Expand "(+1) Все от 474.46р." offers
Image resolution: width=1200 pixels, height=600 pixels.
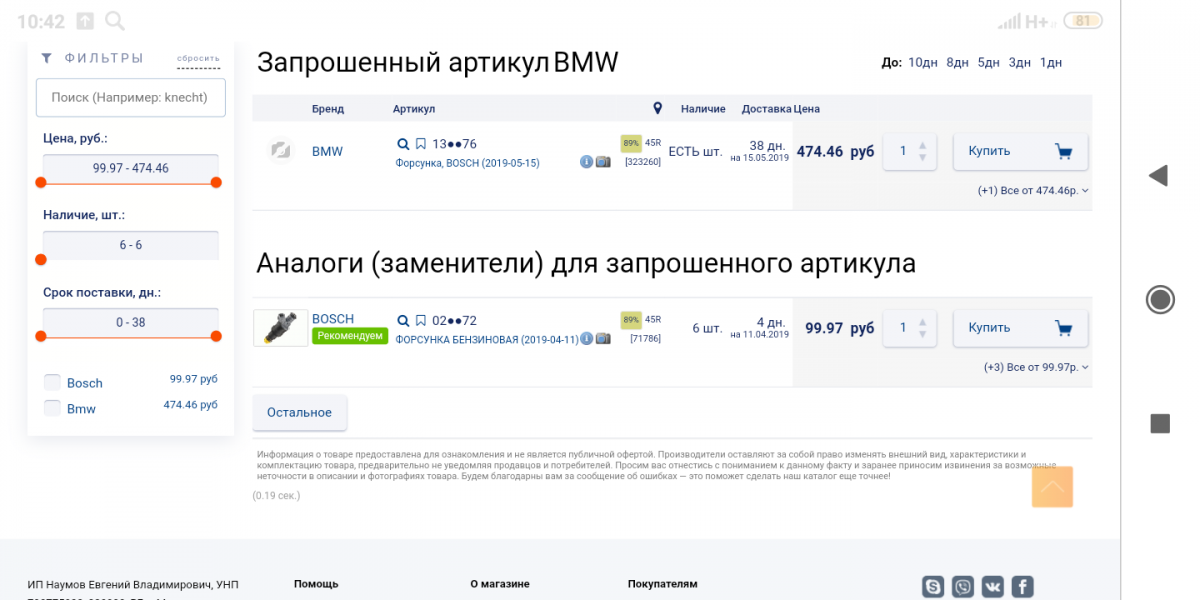(x=1034, y=190)
